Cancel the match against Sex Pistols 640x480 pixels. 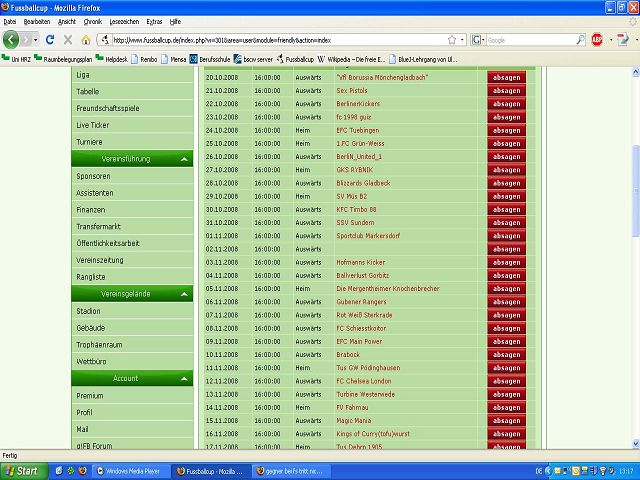(x=505, y=90)
